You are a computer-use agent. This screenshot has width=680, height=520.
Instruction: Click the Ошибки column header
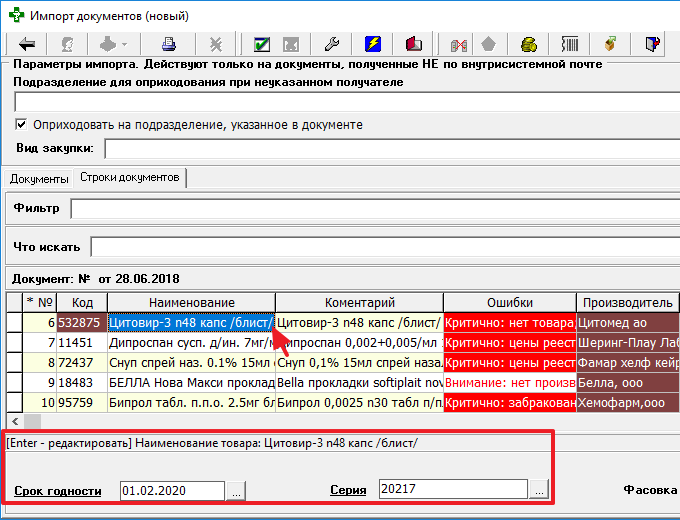tap(510, 302)
